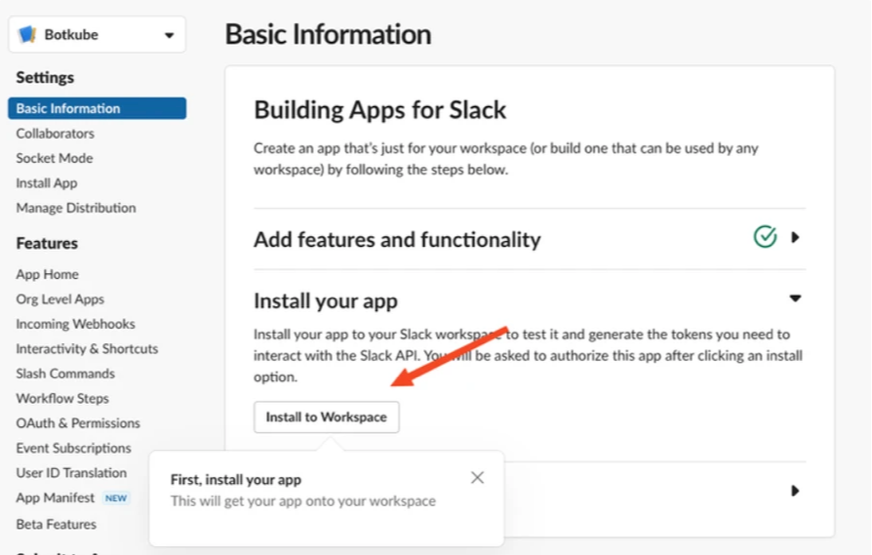Go to Slash Commands page
This screenshot has width=872, height=555.
(65, 373)
